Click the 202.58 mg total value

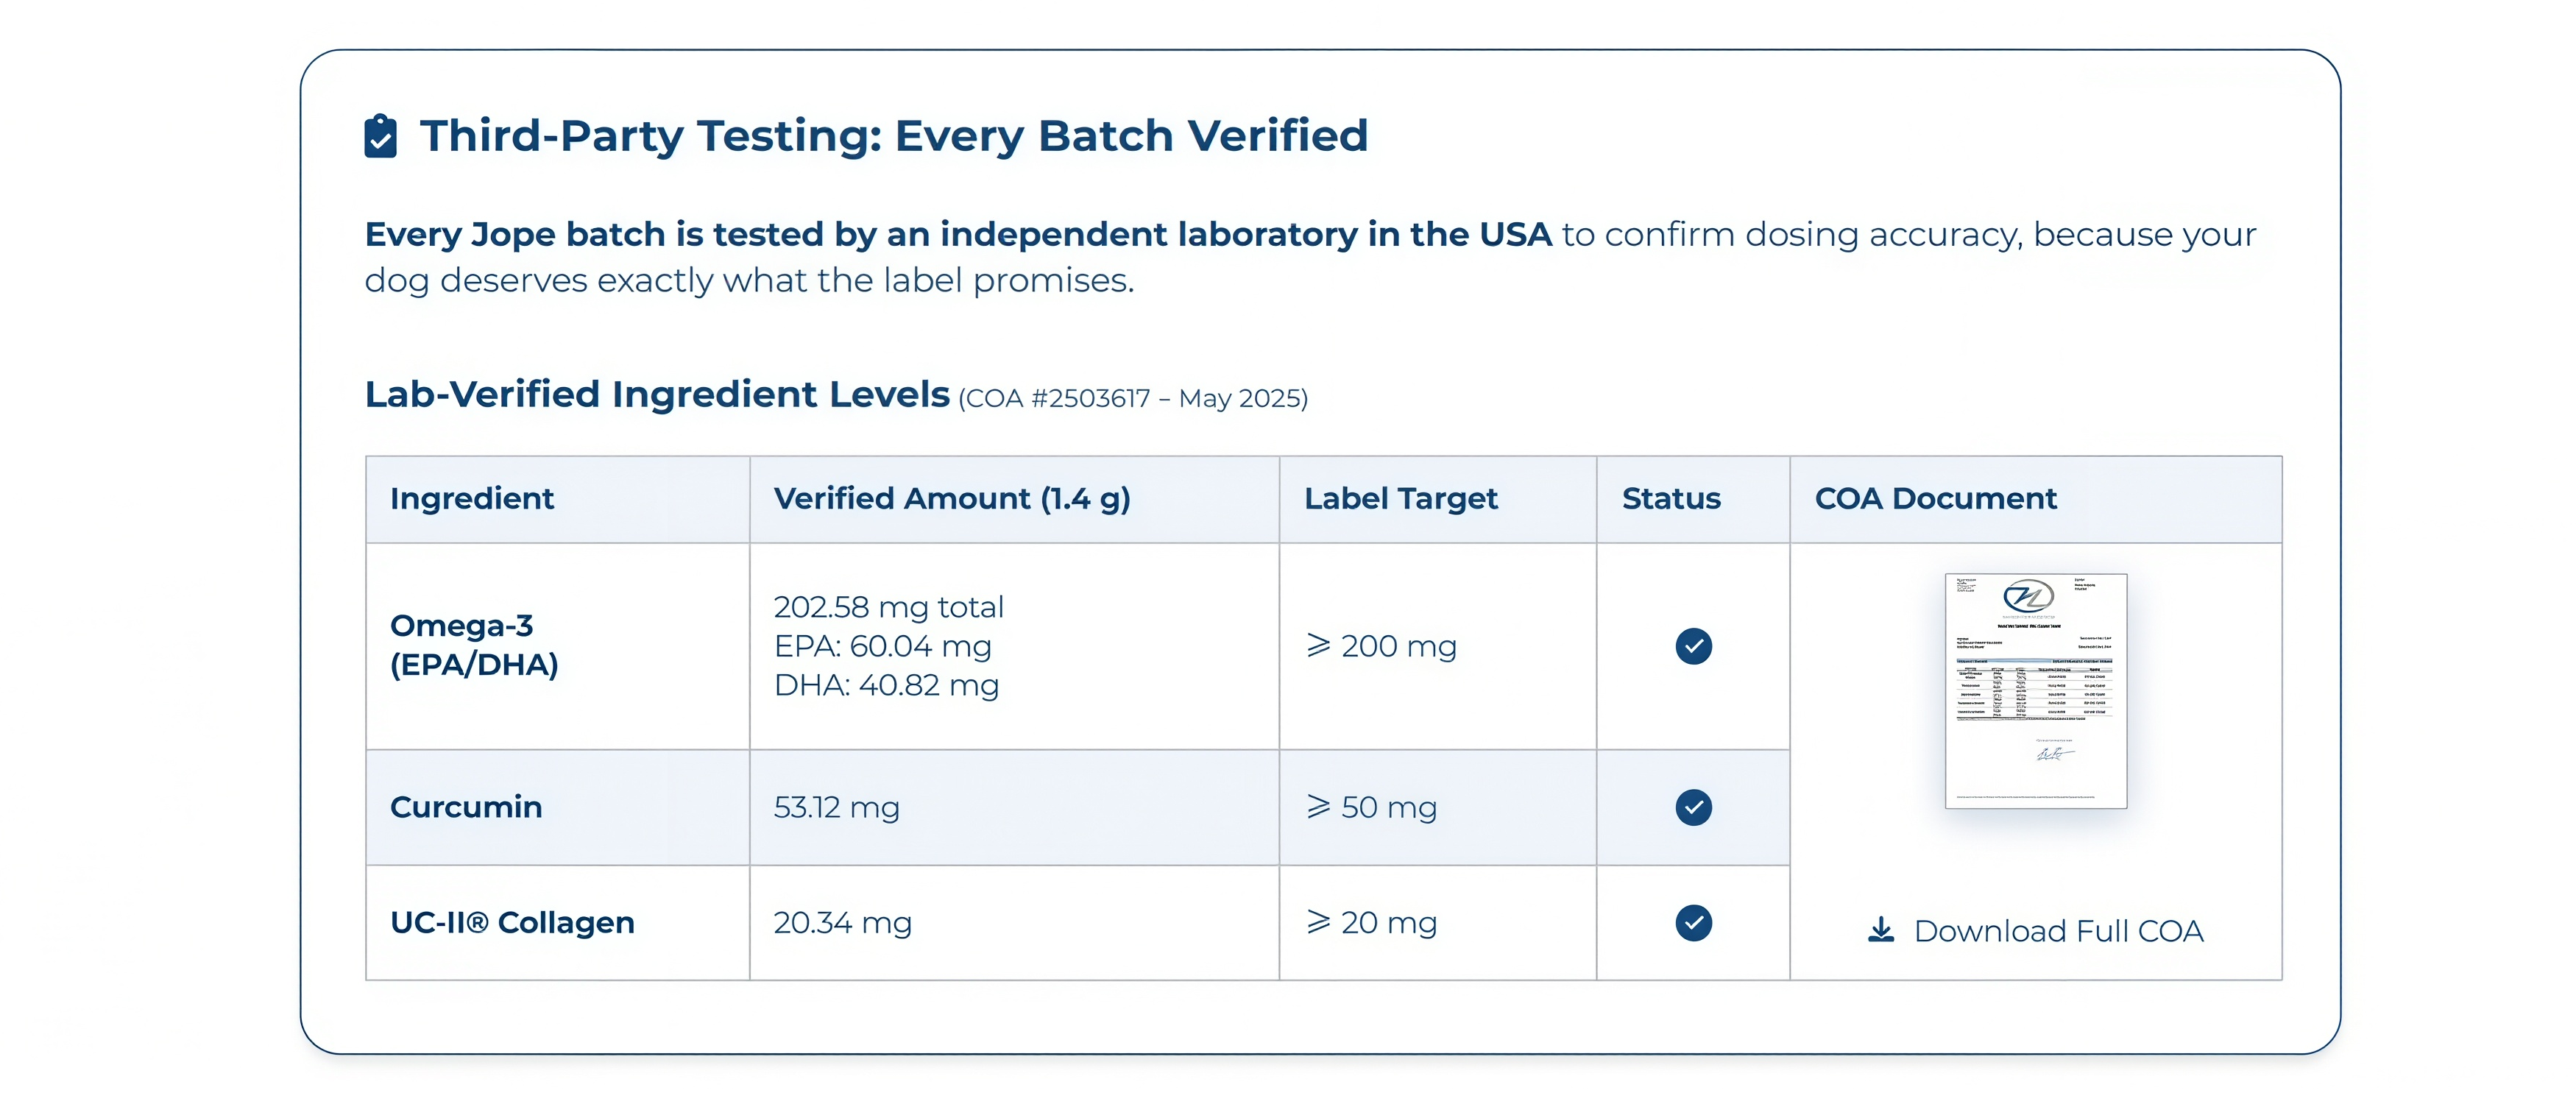888,607
